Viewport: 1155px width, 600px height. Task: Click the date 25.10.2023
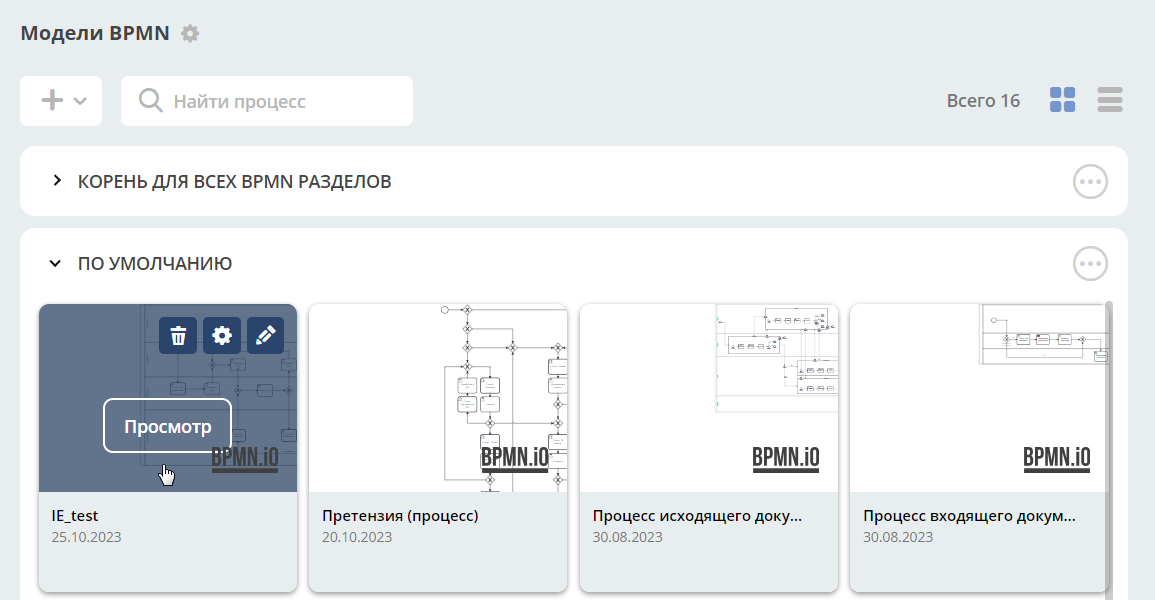click(86, 537)
